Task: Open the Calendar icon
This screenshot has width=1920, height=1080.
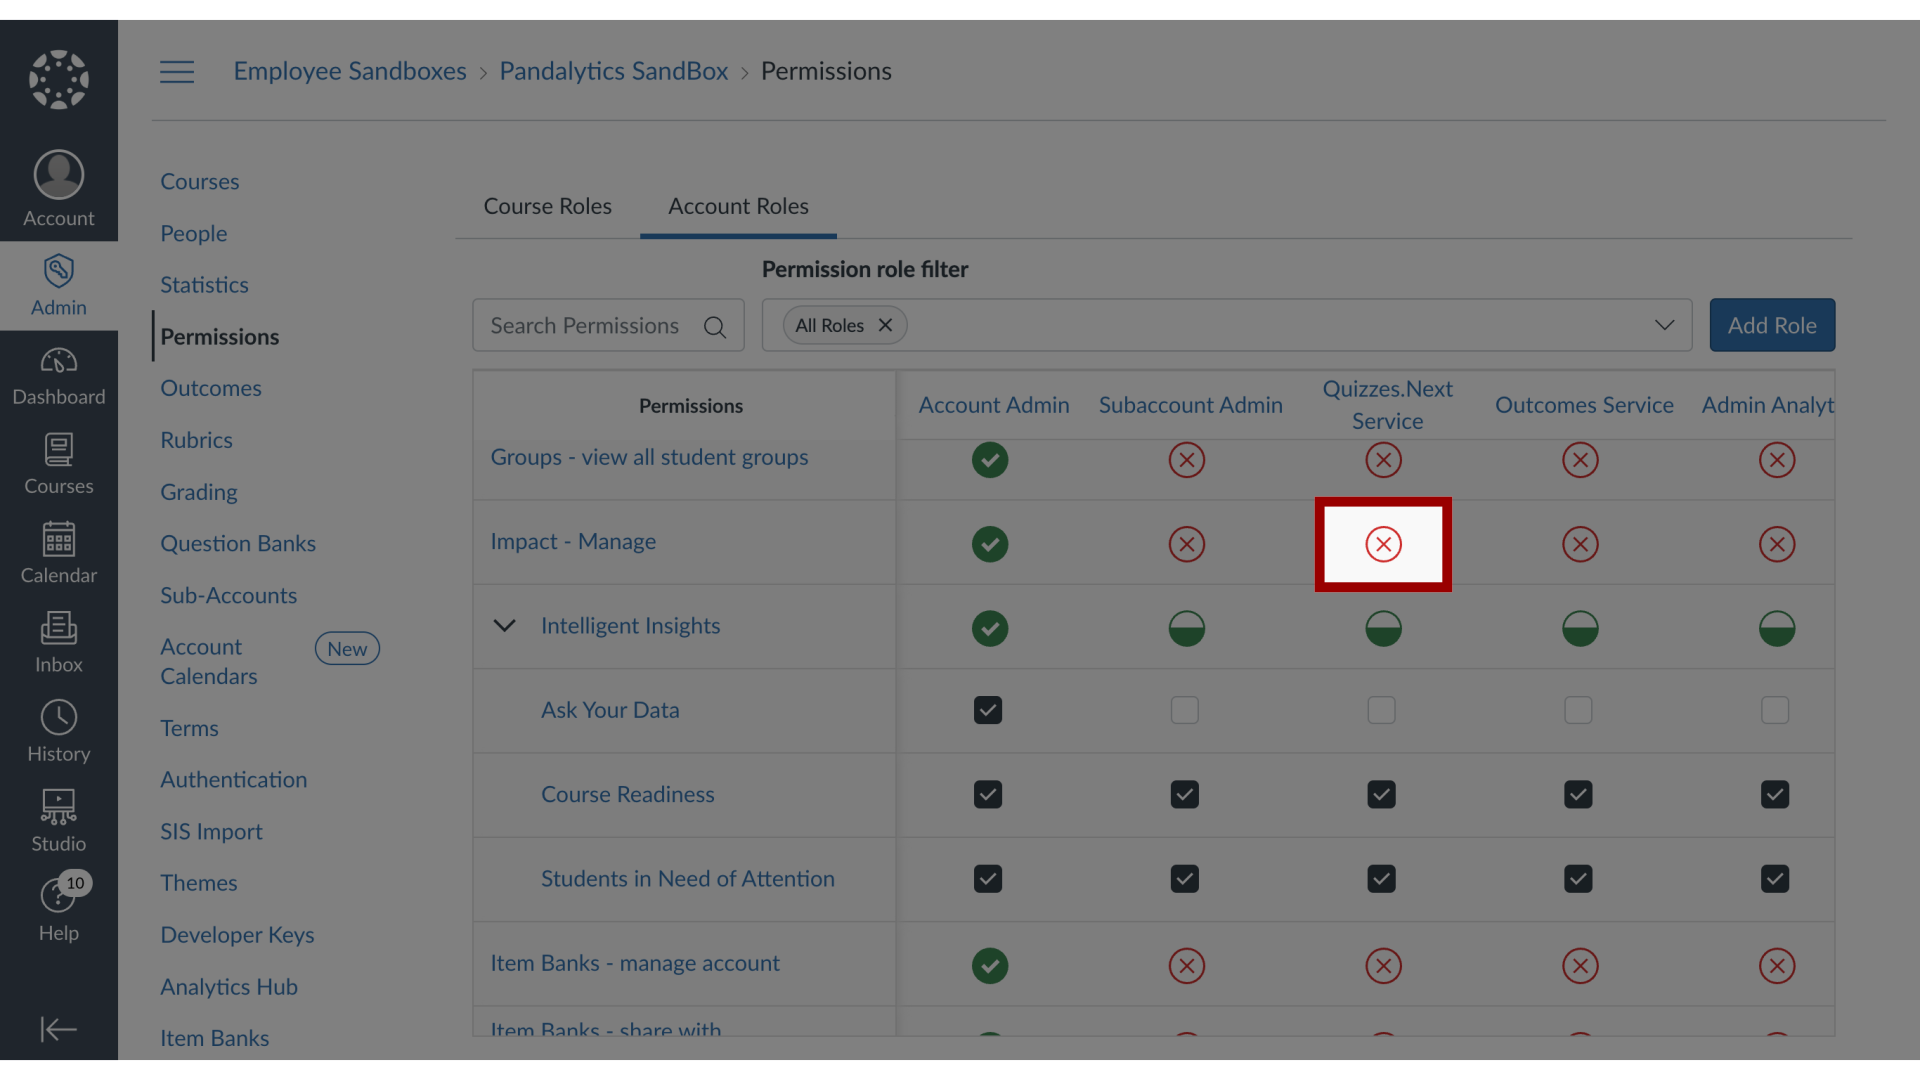Action: (59, 539)
